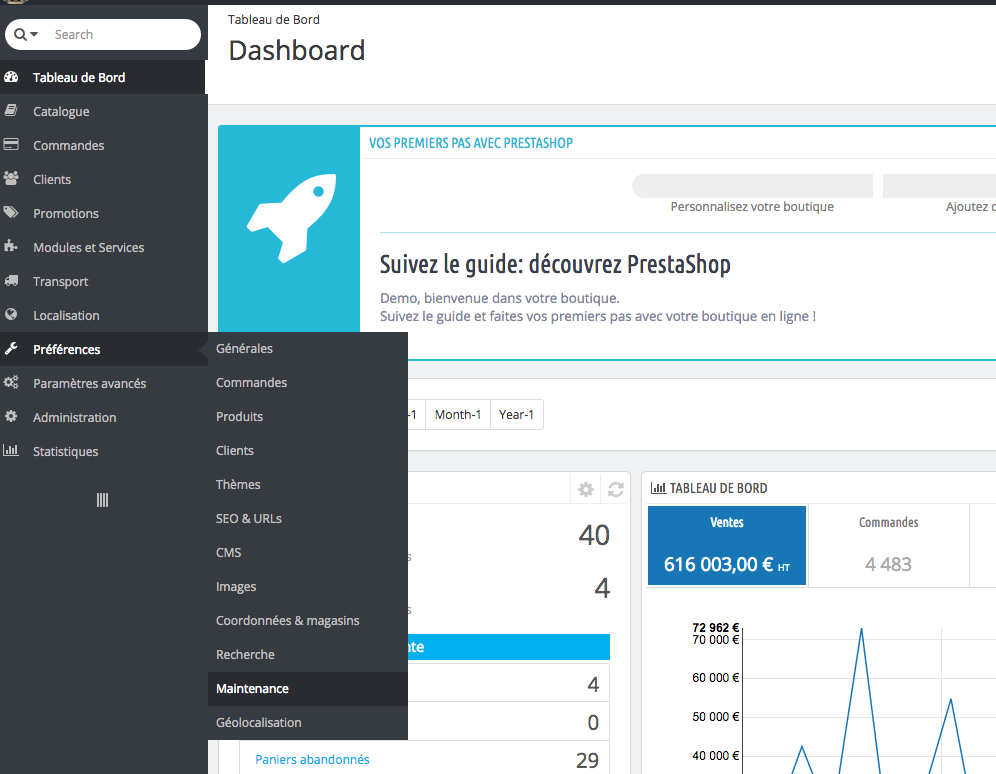Screen dimensions: 996x774
Task: Open the dashboard panel gear settings icon
Action: pos(586,489)
